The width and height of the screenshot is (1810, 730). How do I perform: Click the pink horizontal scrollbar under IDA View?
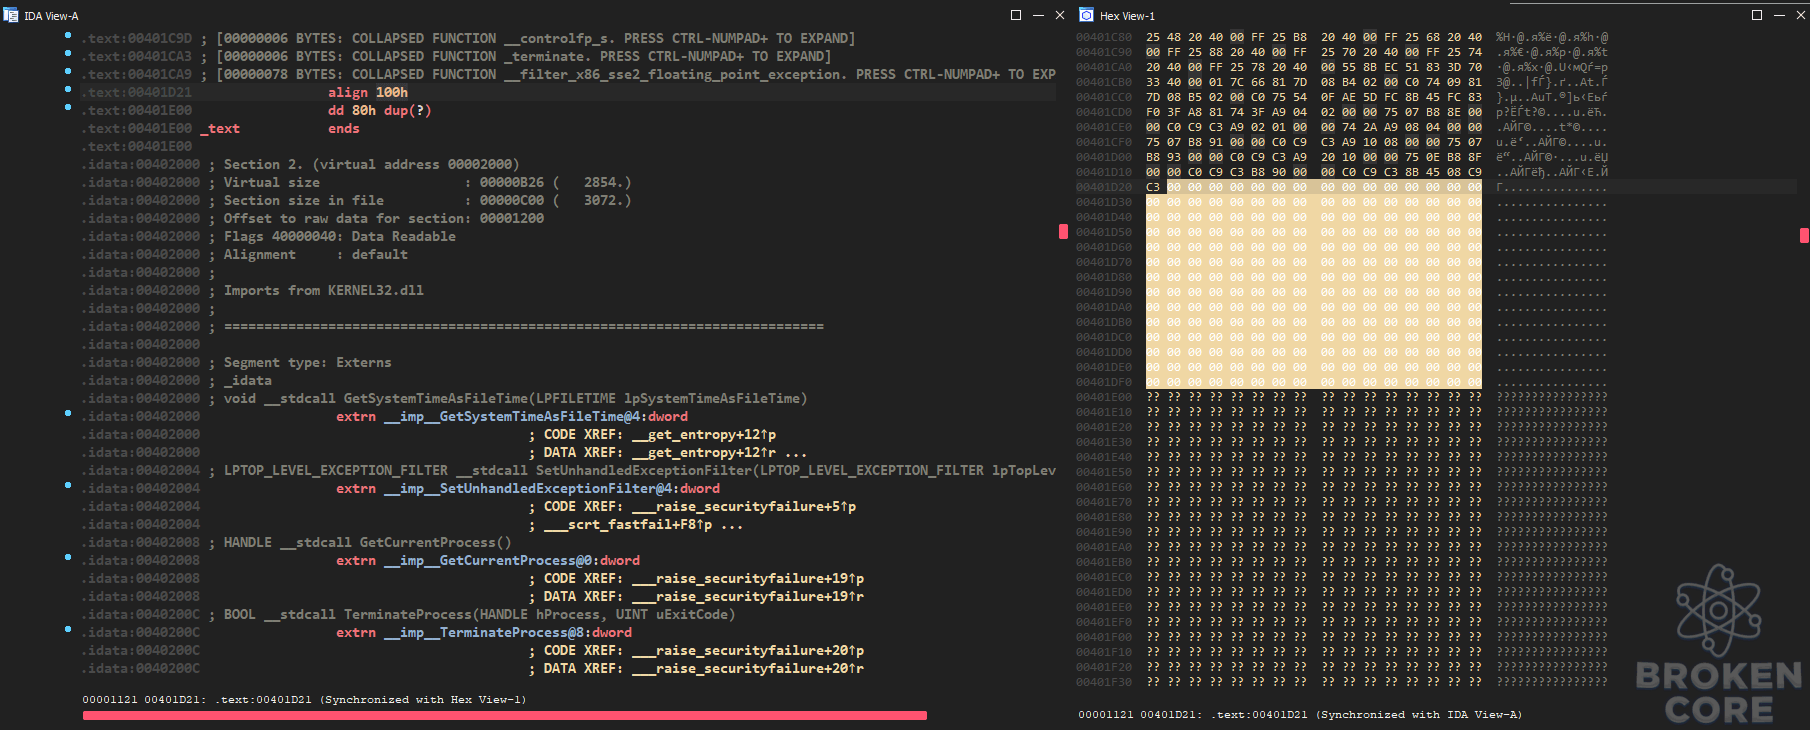pos(504,715)
